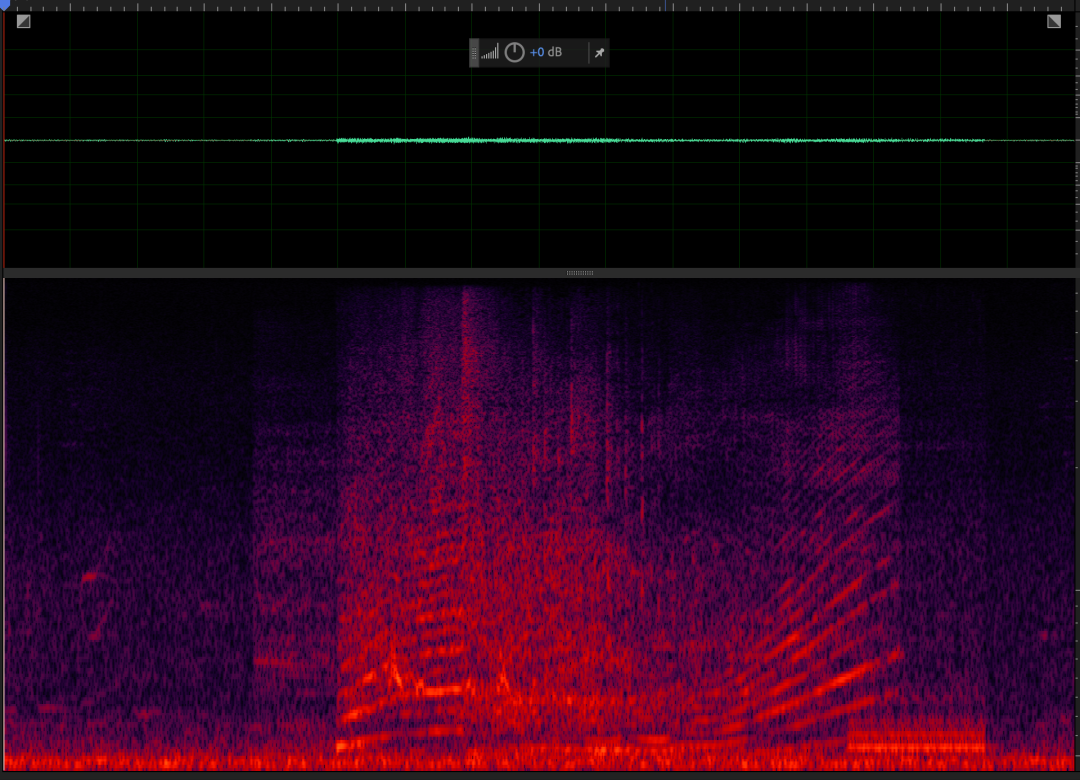Click the green waveform at its center line
Image resolution: width=1080 pixels, height=780 pixels.
pos(540,140)
